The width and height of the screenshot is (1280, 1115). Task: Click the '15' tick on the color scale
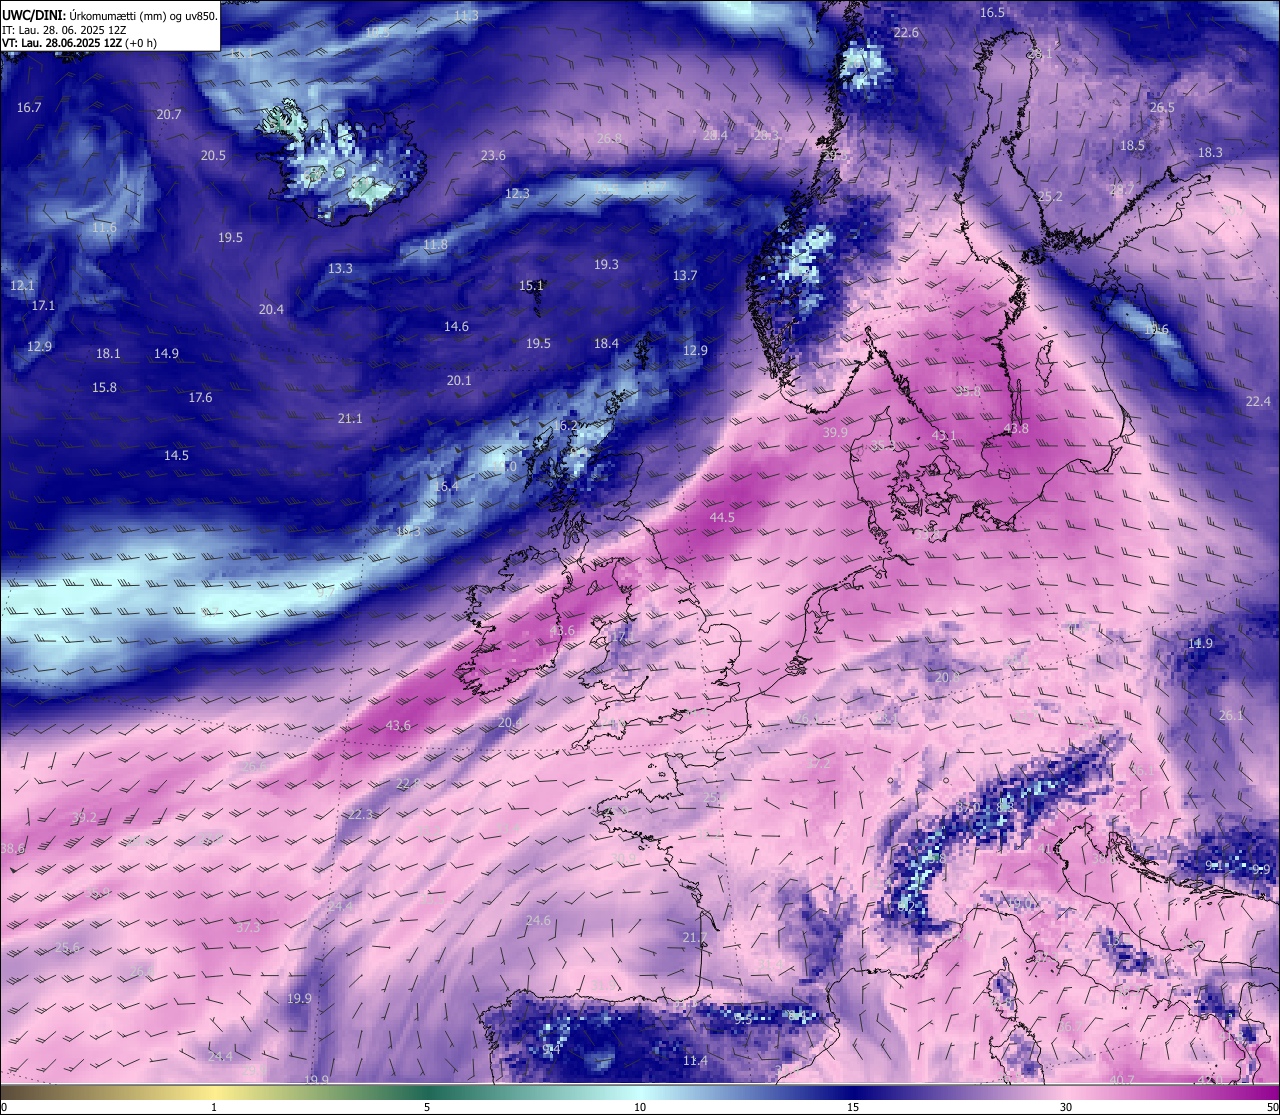point(853,1107)
